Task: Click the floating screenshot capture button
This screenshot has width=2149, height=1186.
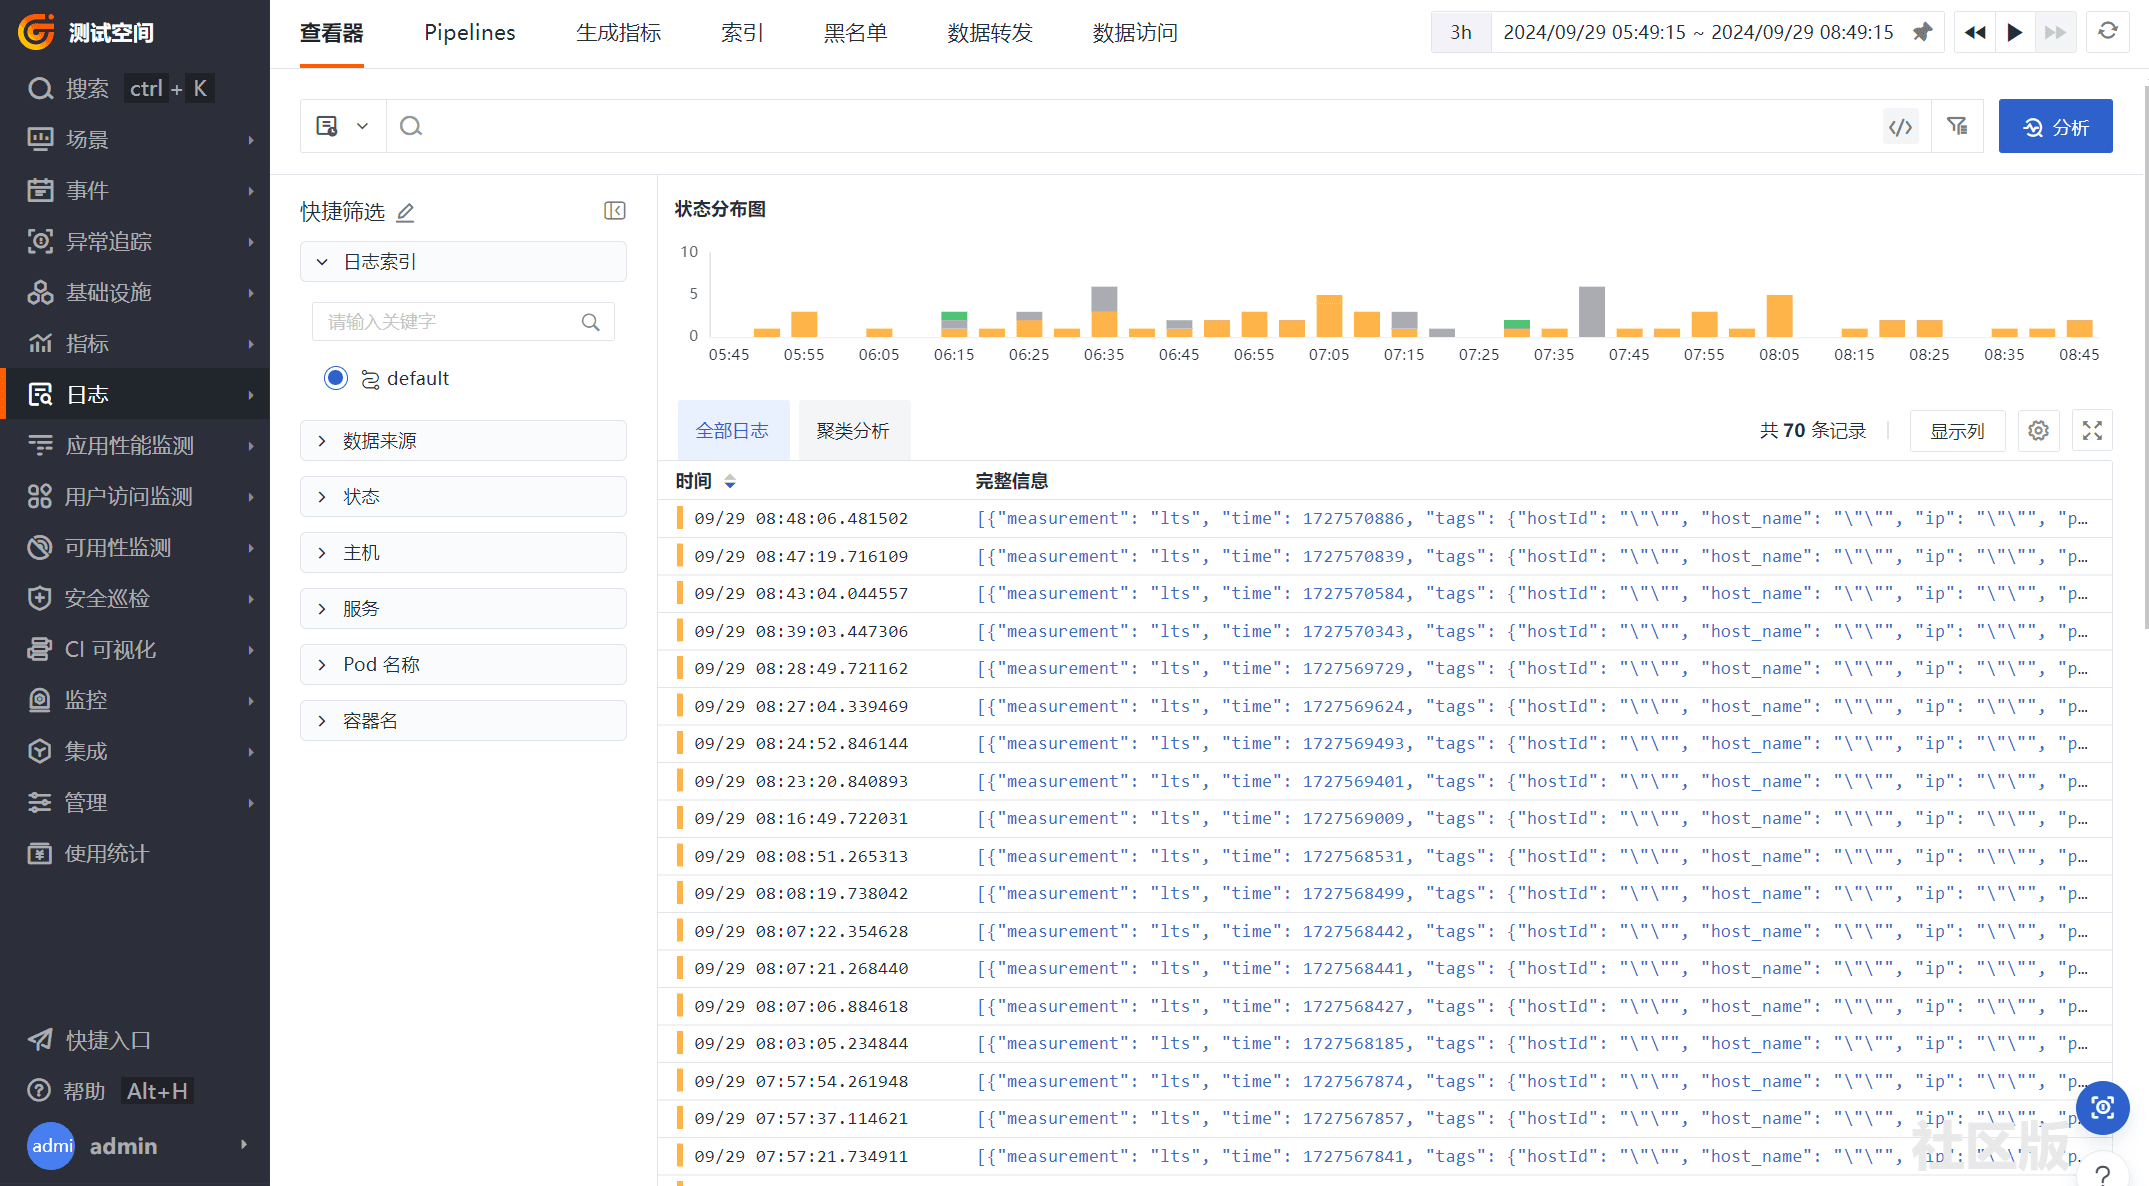Action: tap(2102, 1107)
